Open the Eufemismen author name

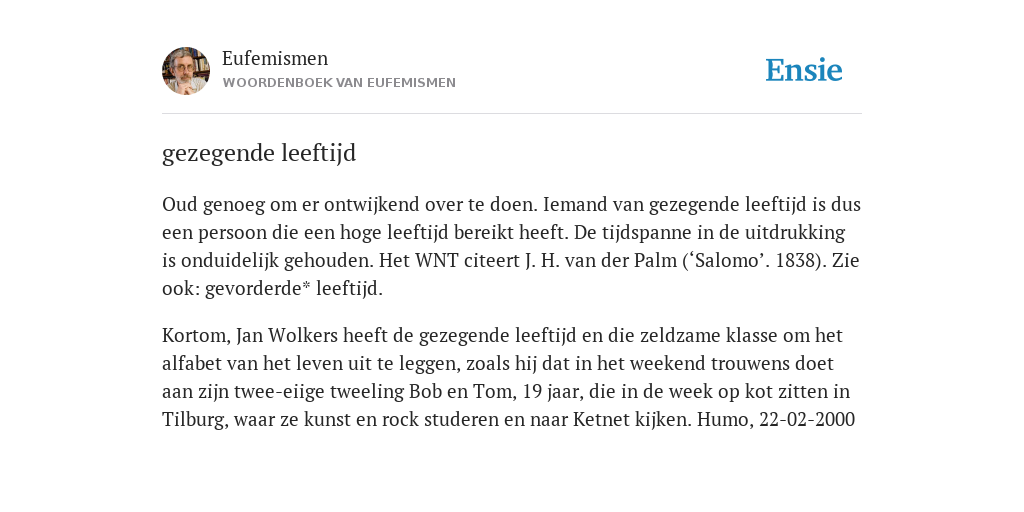(275, 59)
